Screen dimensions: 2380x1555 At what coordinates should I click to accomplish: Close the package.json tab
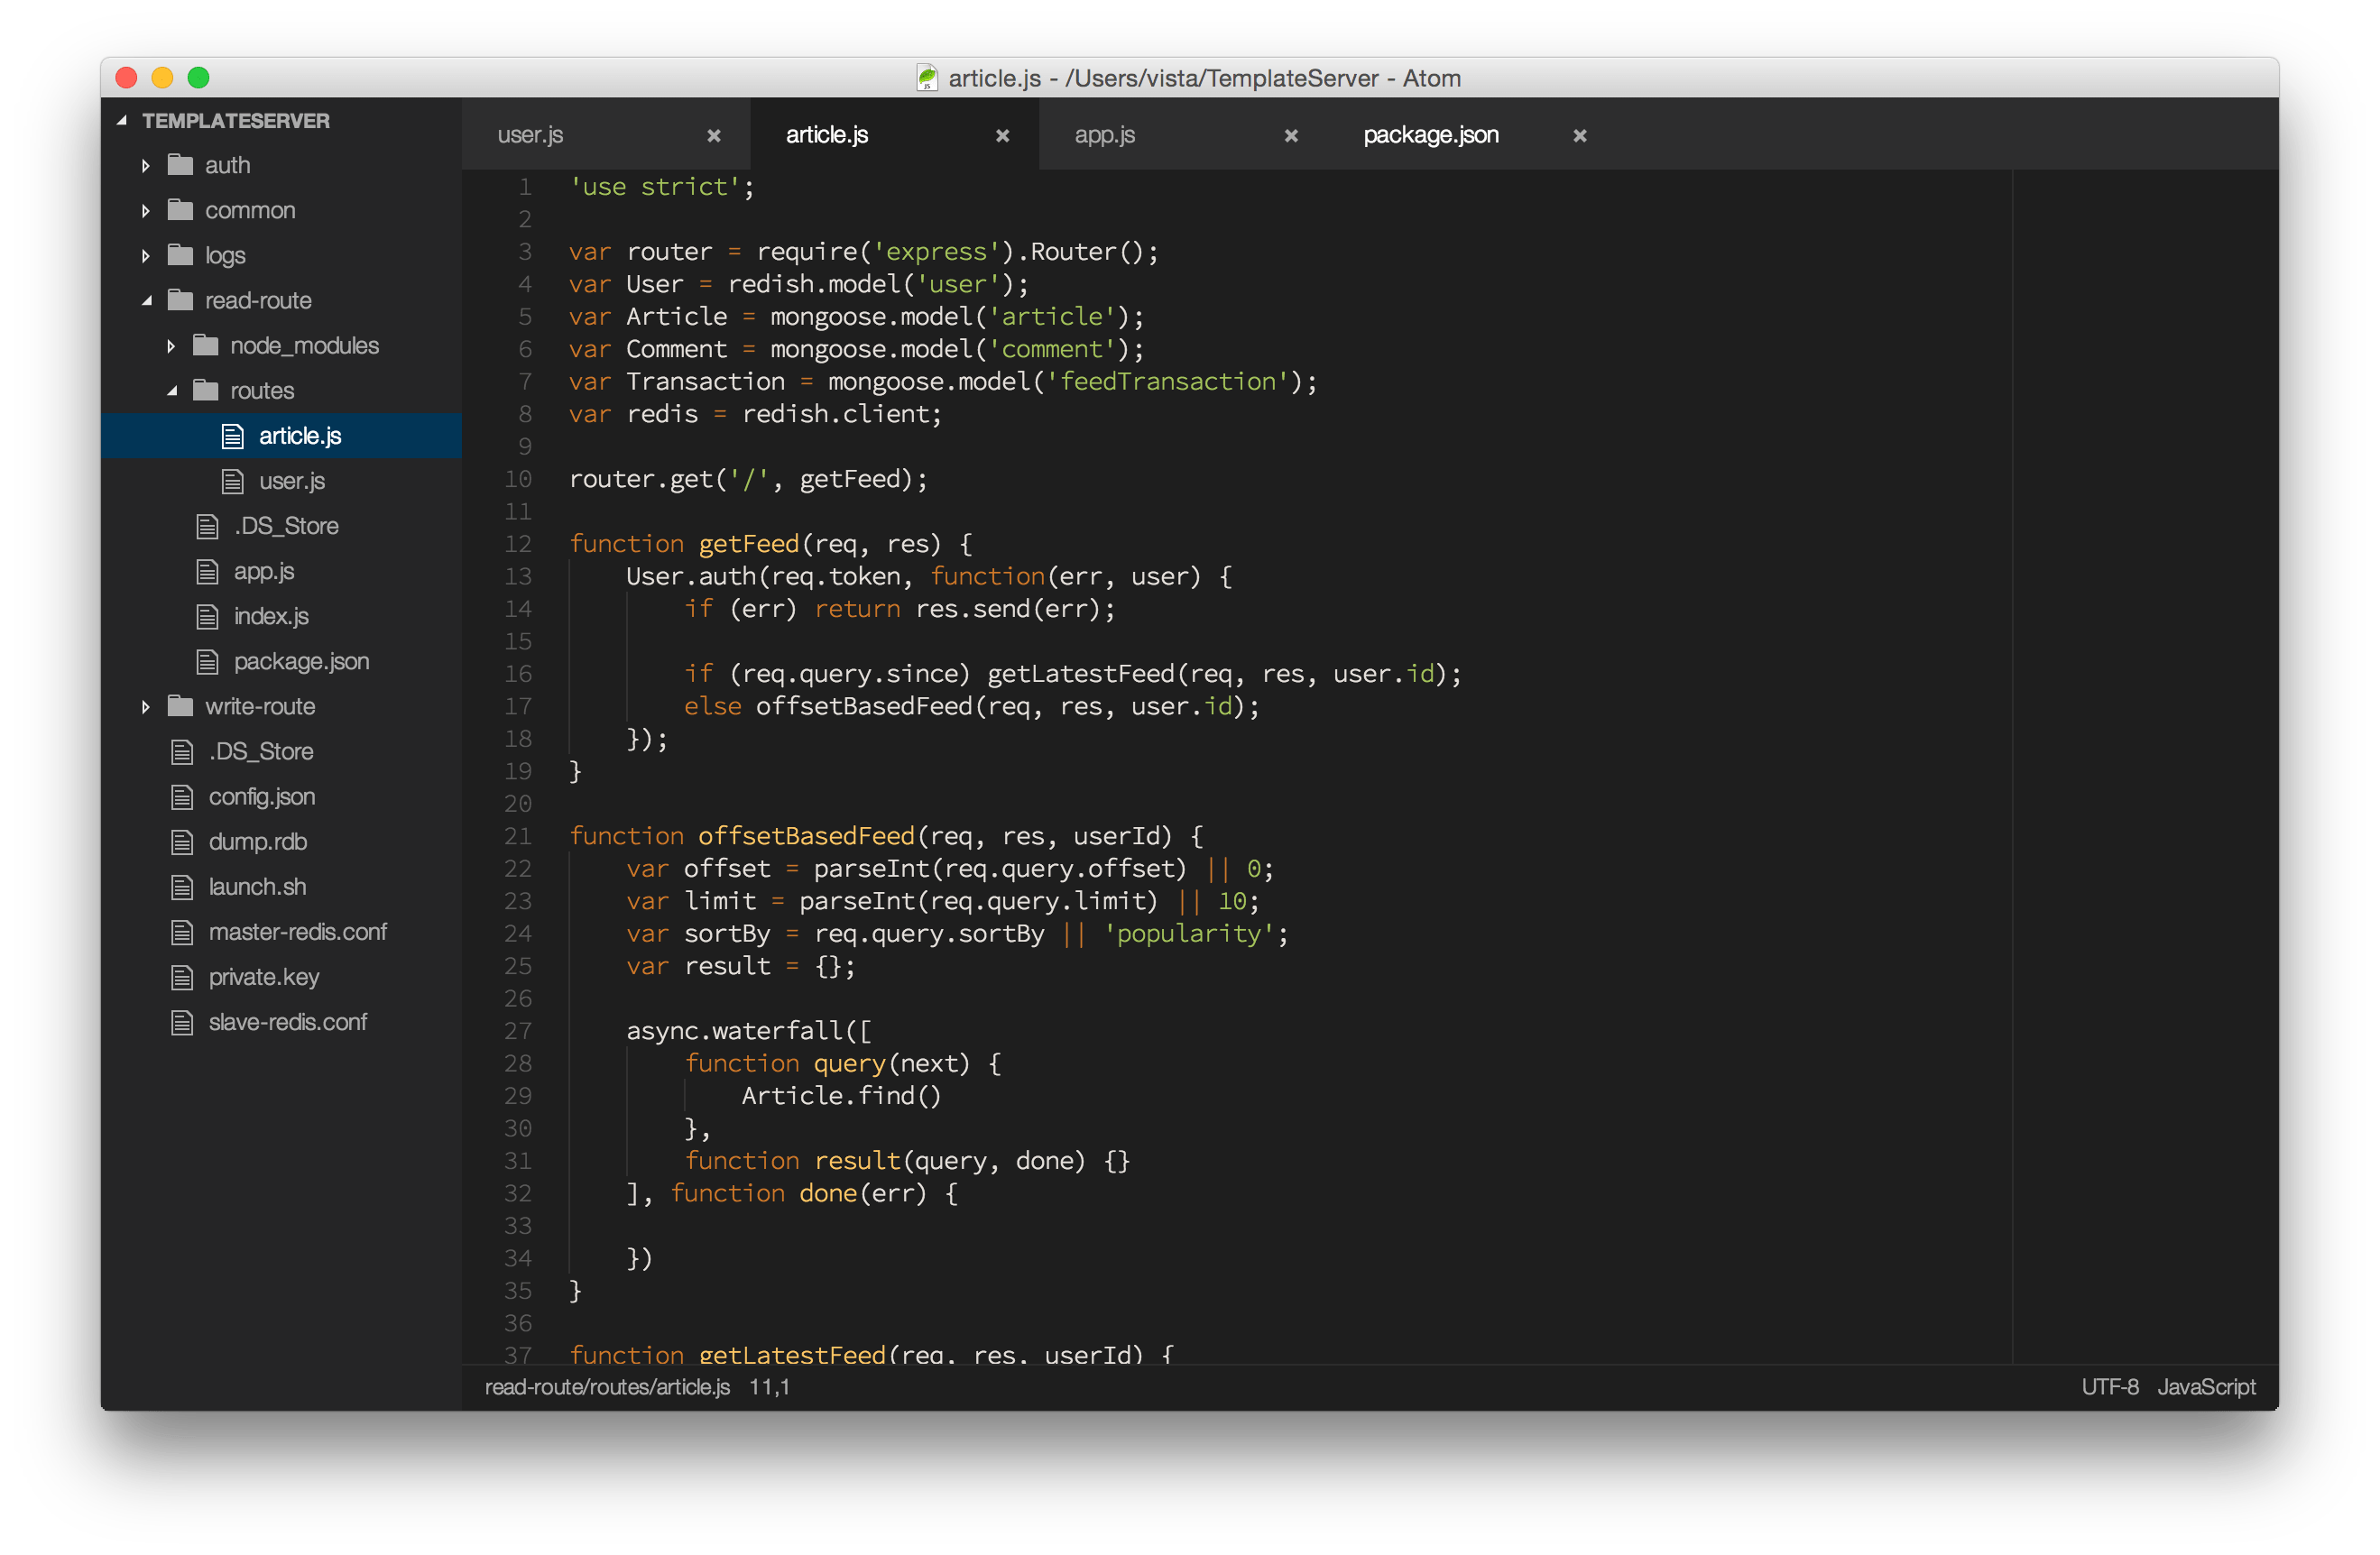tap(1578, 134)
